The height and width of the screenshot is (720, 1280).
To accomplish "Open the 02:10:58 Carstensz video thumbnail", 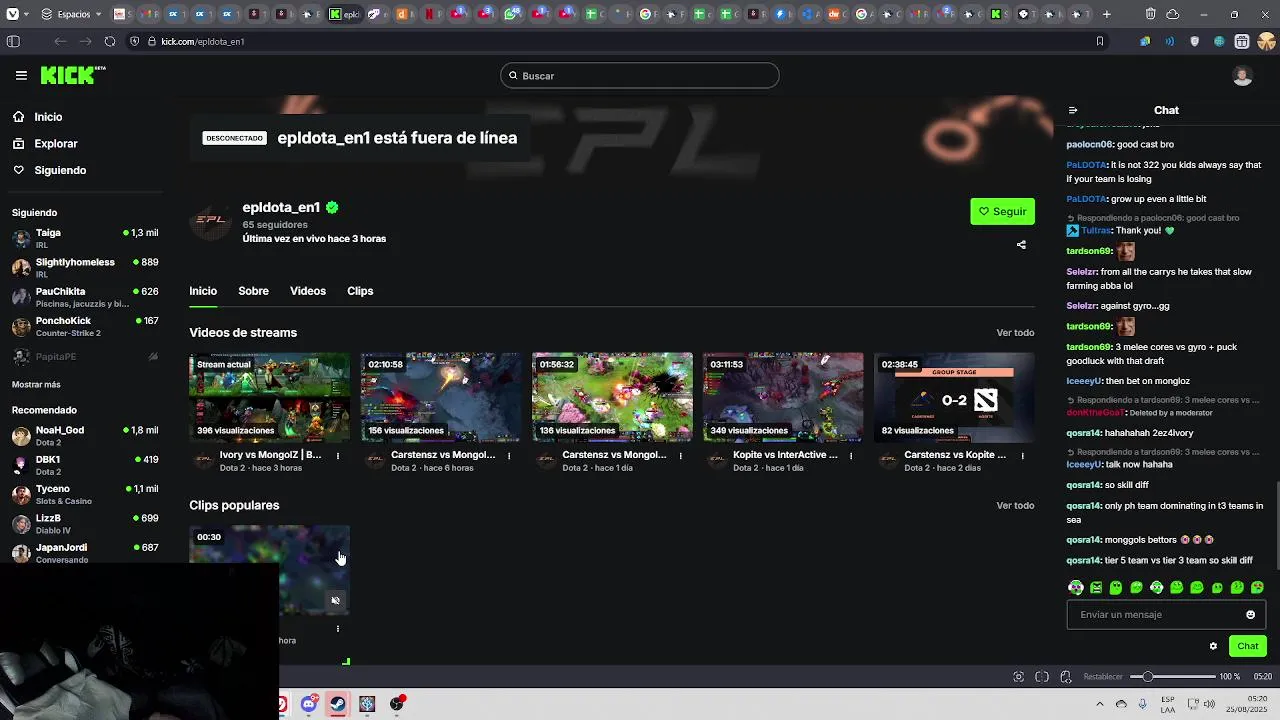I will pyautogui.click(x=441, y=397).
